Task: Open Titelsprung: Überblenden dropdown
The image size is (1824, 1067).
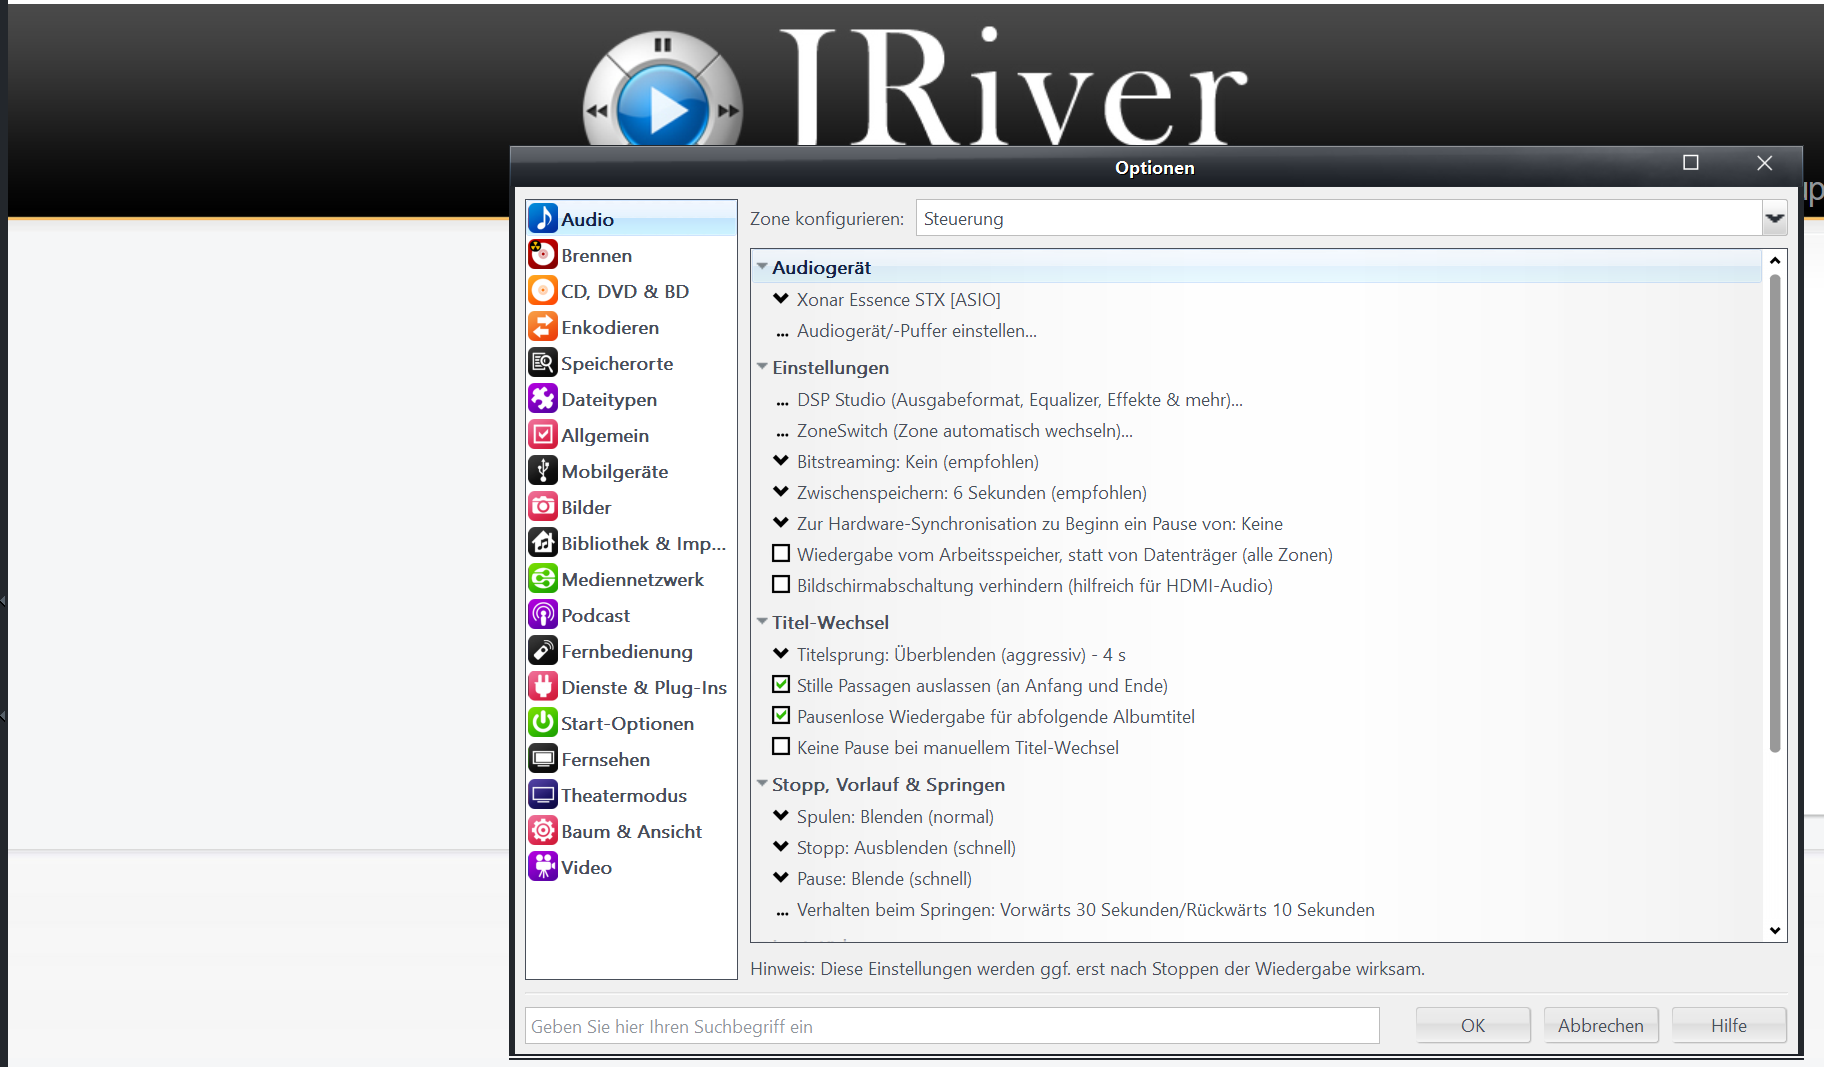Action: 781,653
